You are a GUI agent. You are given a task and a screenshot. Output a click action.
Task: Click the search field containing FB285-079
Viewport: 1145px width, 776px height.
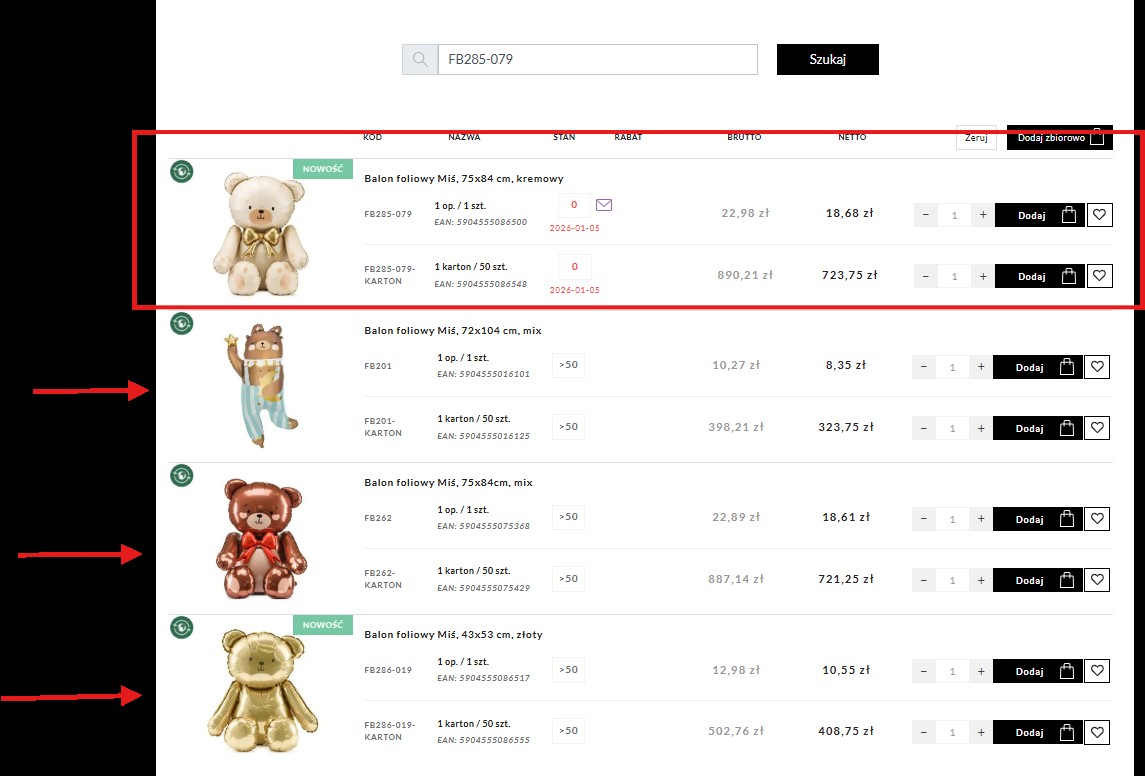click(597, 60)
